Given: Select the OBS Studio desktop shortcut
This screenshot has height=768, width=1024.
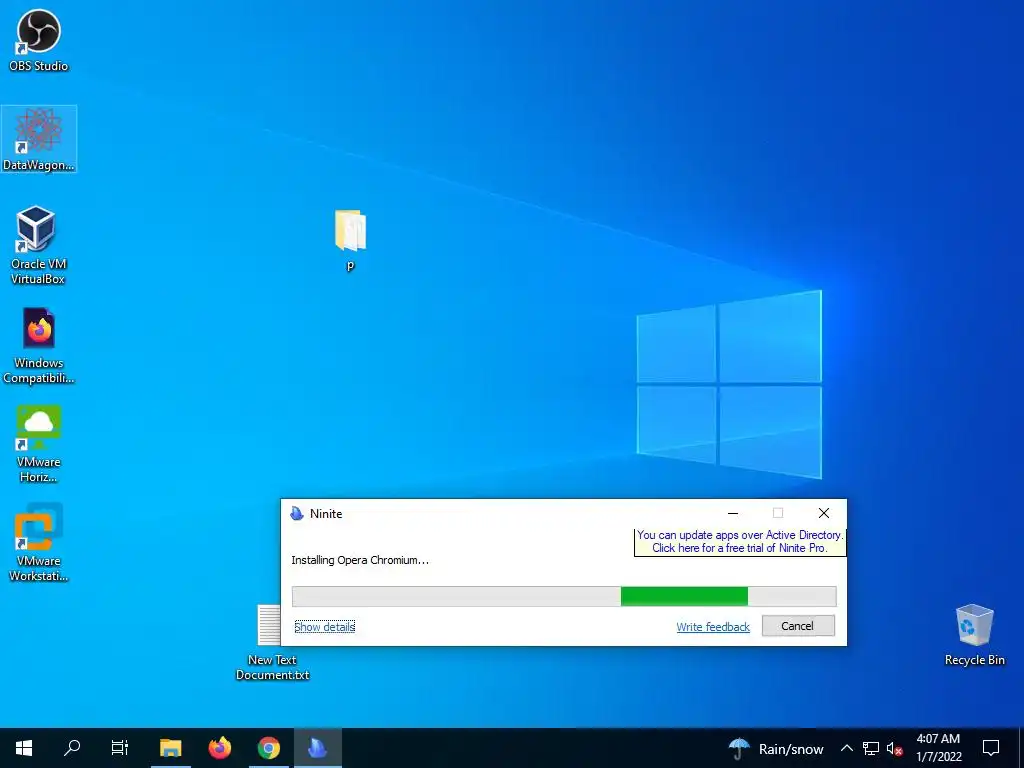Looking at the screenshot, I should [39, 40].
